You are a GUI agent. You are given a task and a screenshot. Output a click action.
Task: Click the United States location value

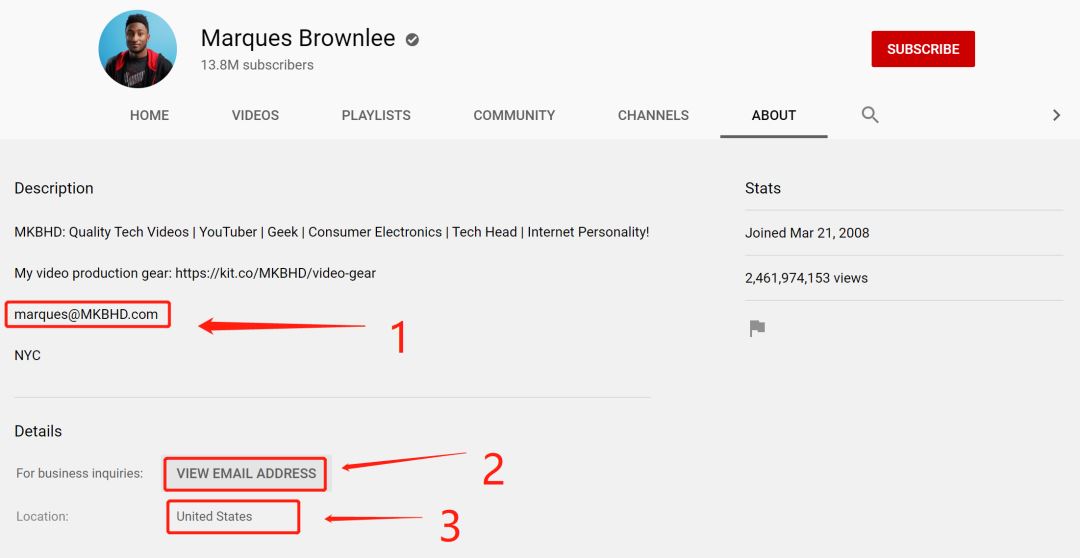coord(214,516)
